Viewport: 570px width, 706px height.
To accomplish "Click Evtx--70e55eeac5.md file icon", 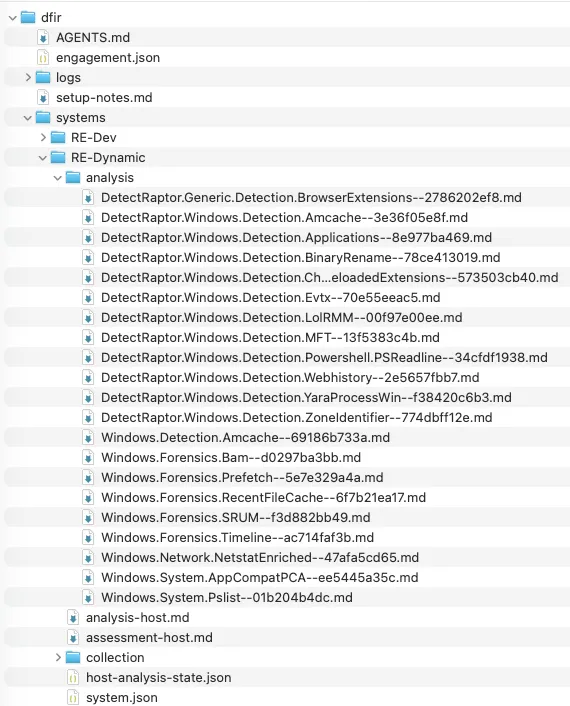I will coord(88,298).
